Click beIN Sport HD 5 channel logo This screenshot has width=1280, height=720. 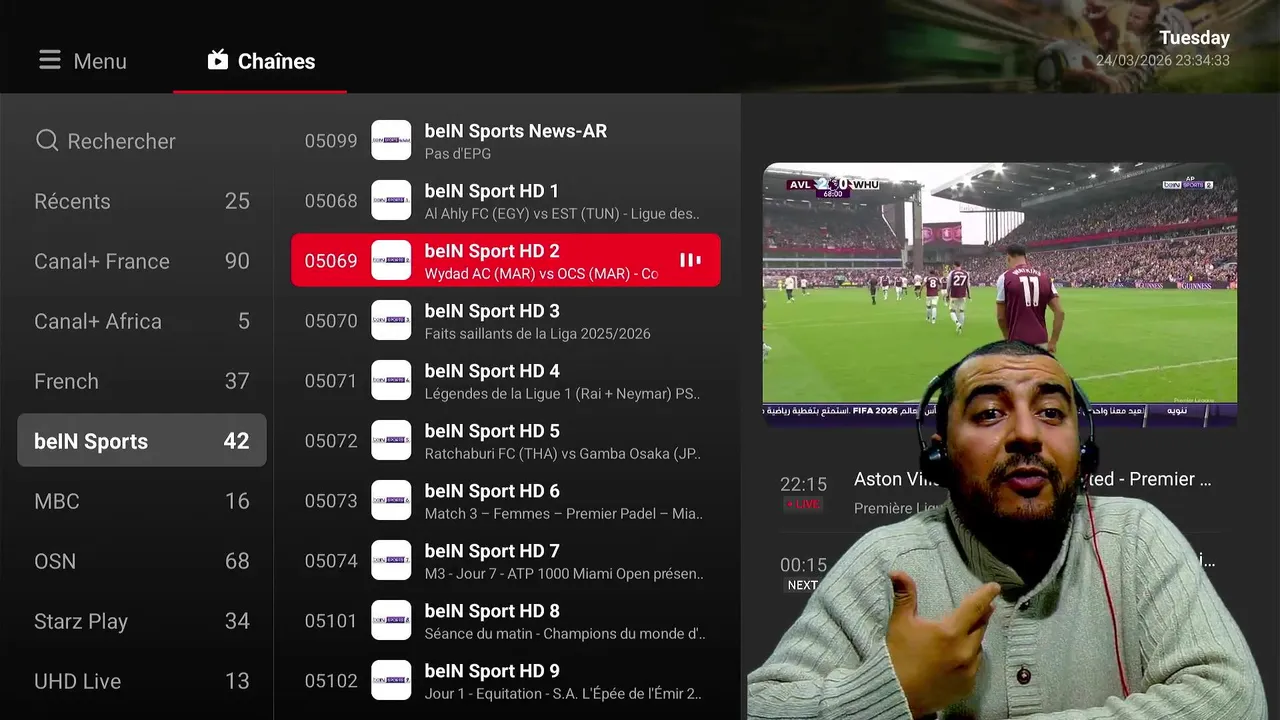(391, 441)
